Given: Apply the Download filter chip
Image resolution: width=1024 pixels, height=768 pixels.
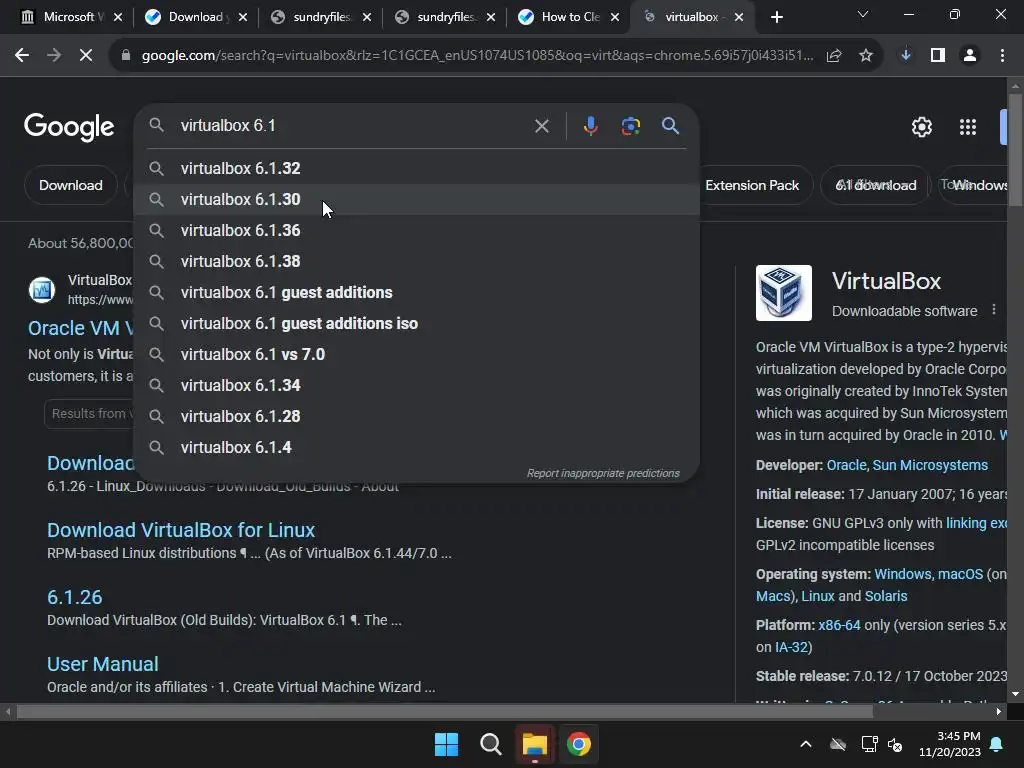Looking at the screenshot, I should pos(71,185).
